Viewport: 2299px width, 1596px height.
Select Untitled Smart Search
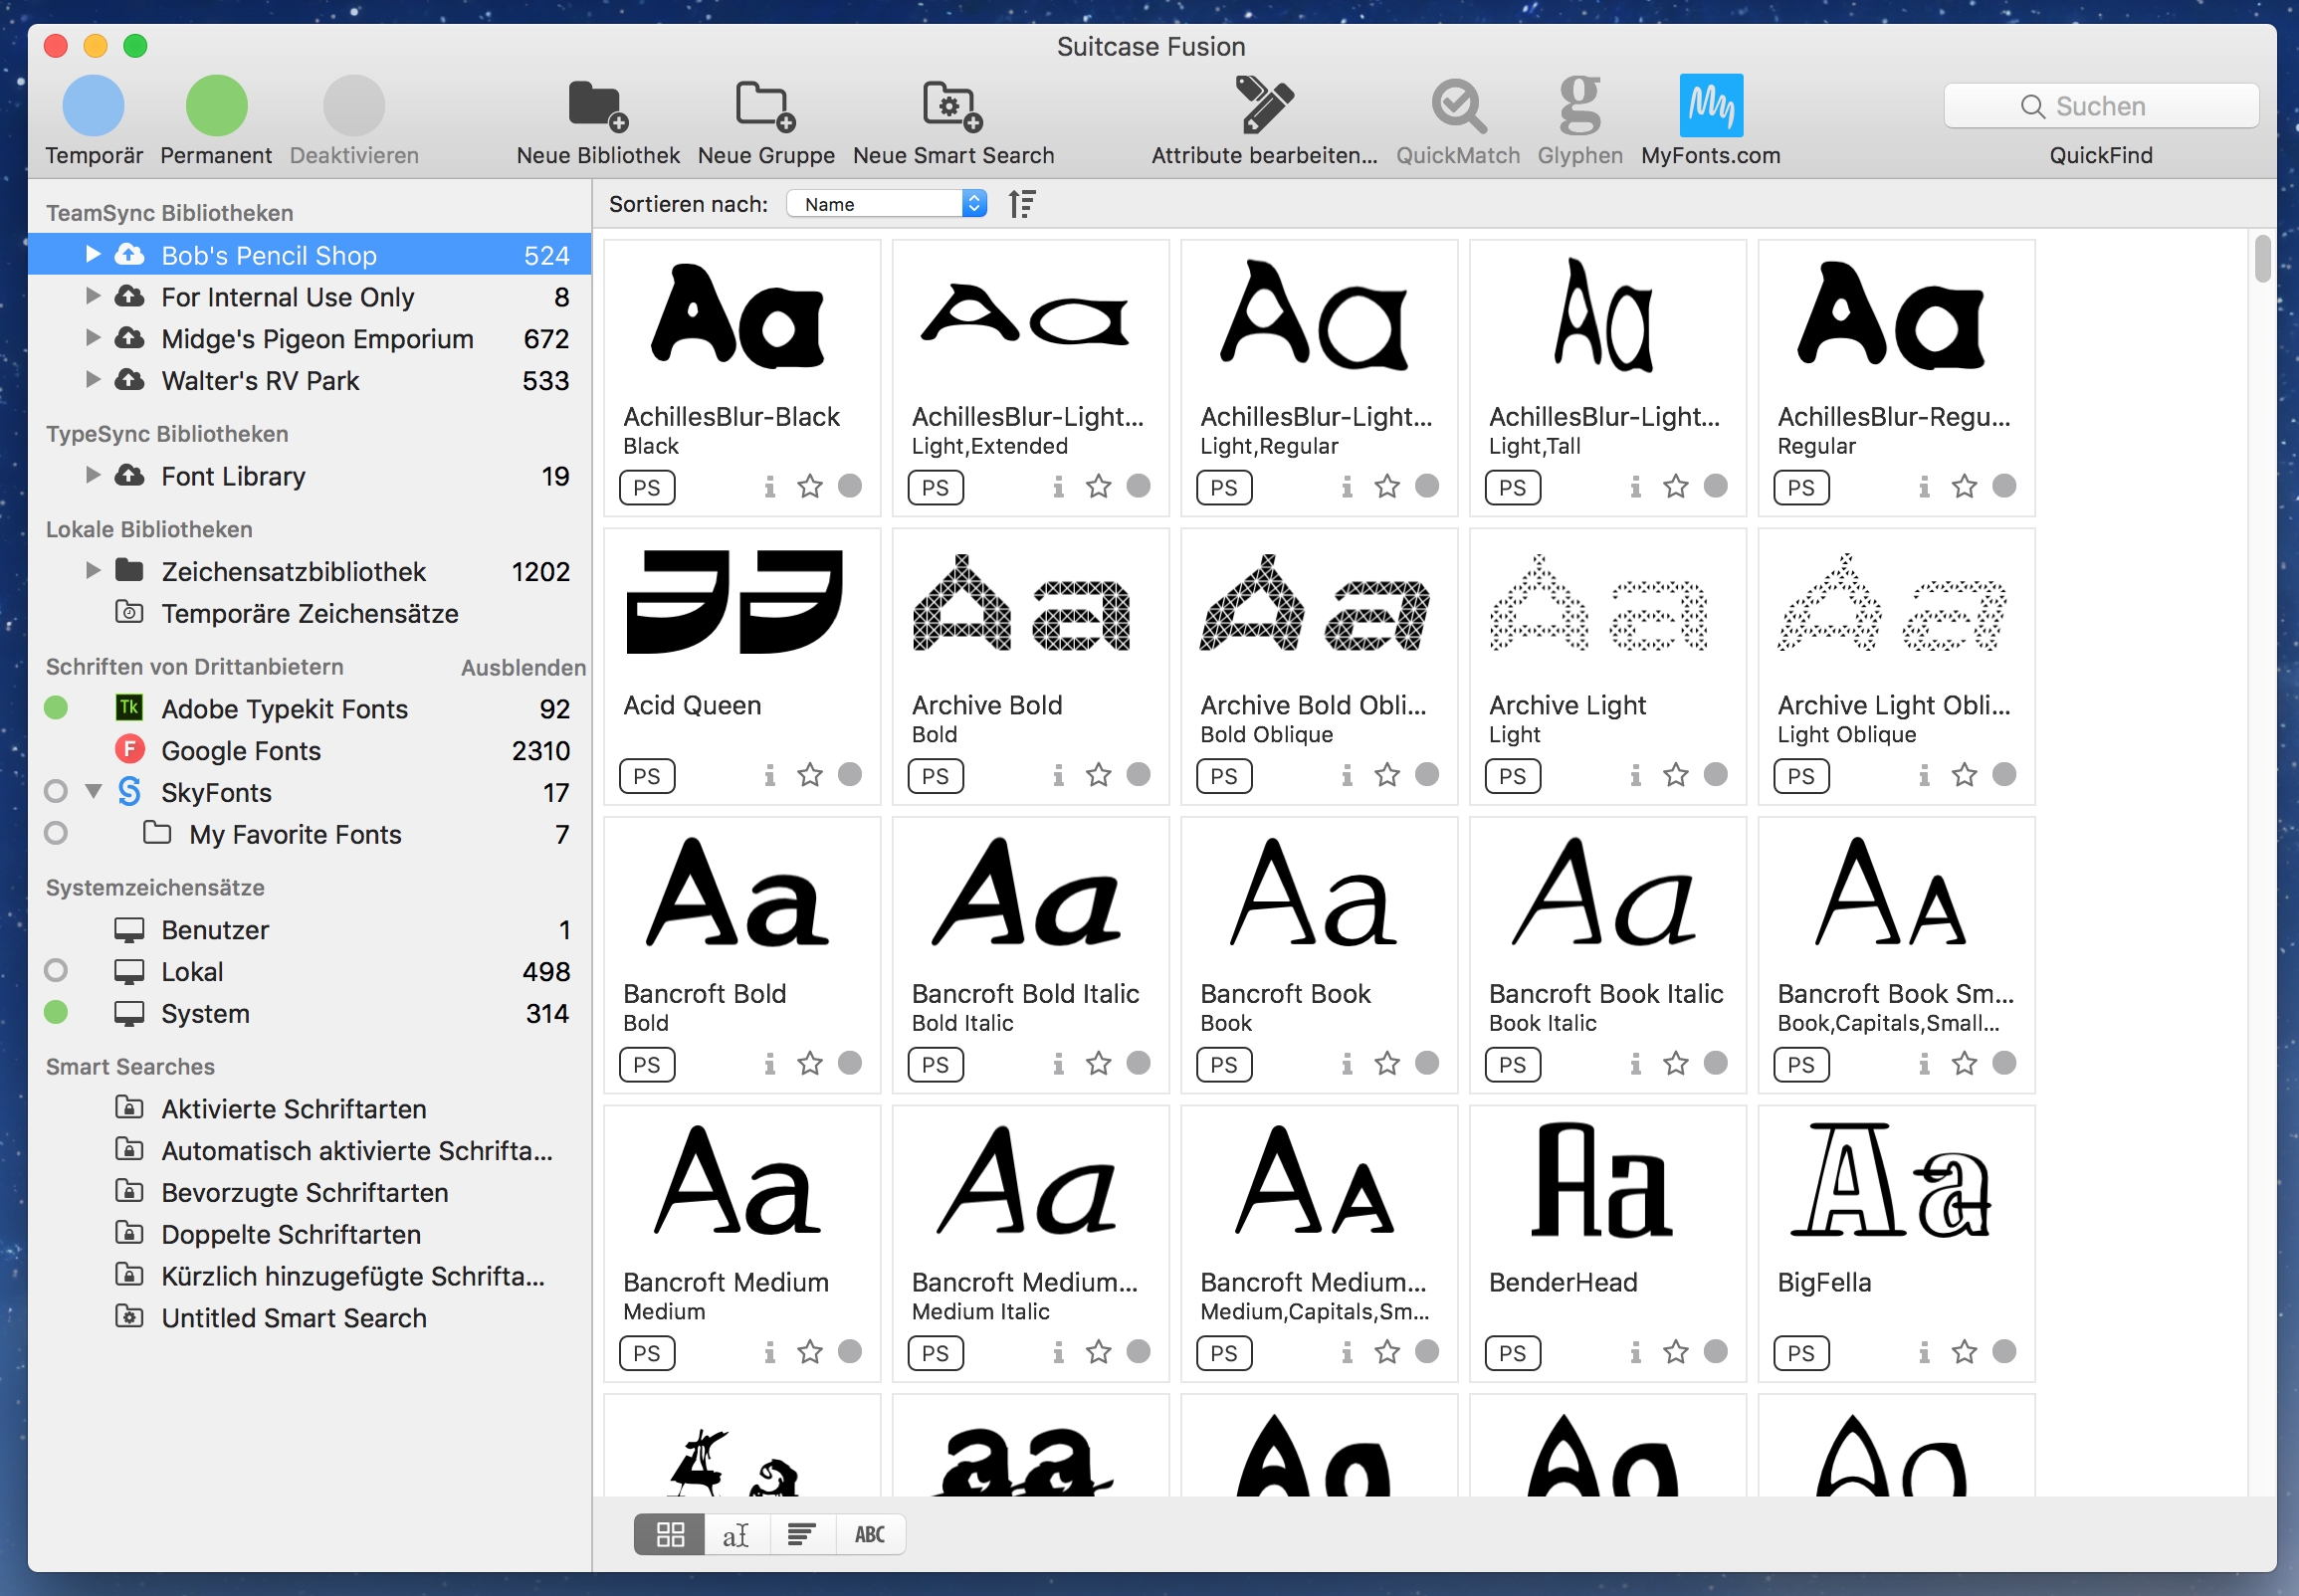point(309,1318)
